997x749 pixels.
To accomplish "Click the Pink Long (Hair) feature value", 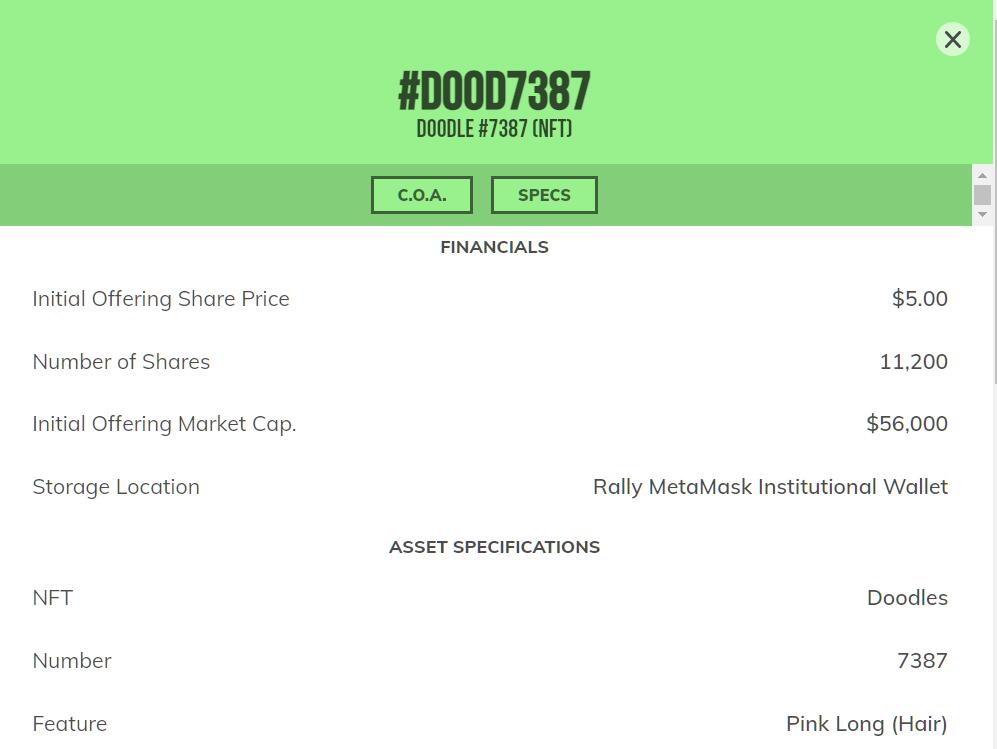I will (x=866, y=724).
